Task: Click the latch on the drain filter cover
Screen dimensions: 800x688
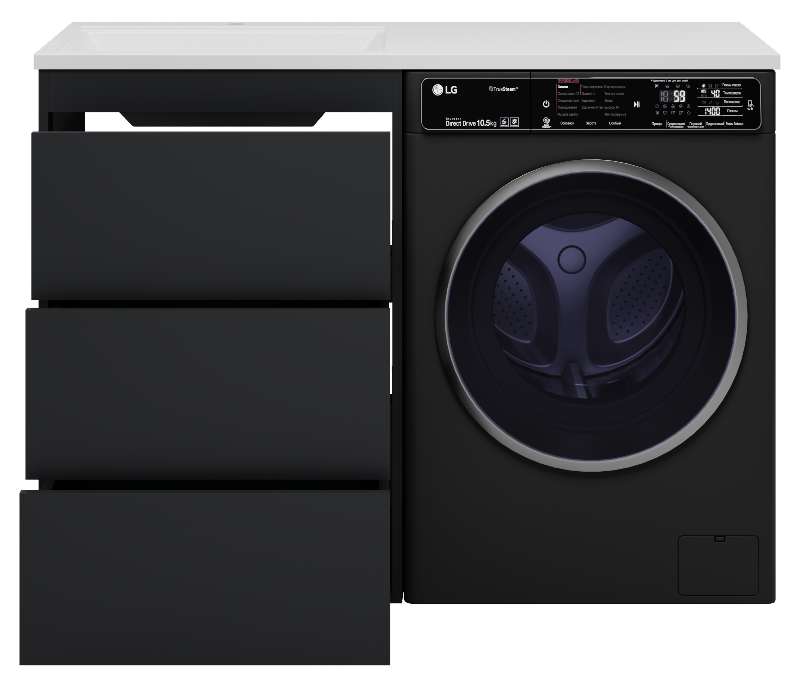Action: pyautogui.click(x=717, y=541)
